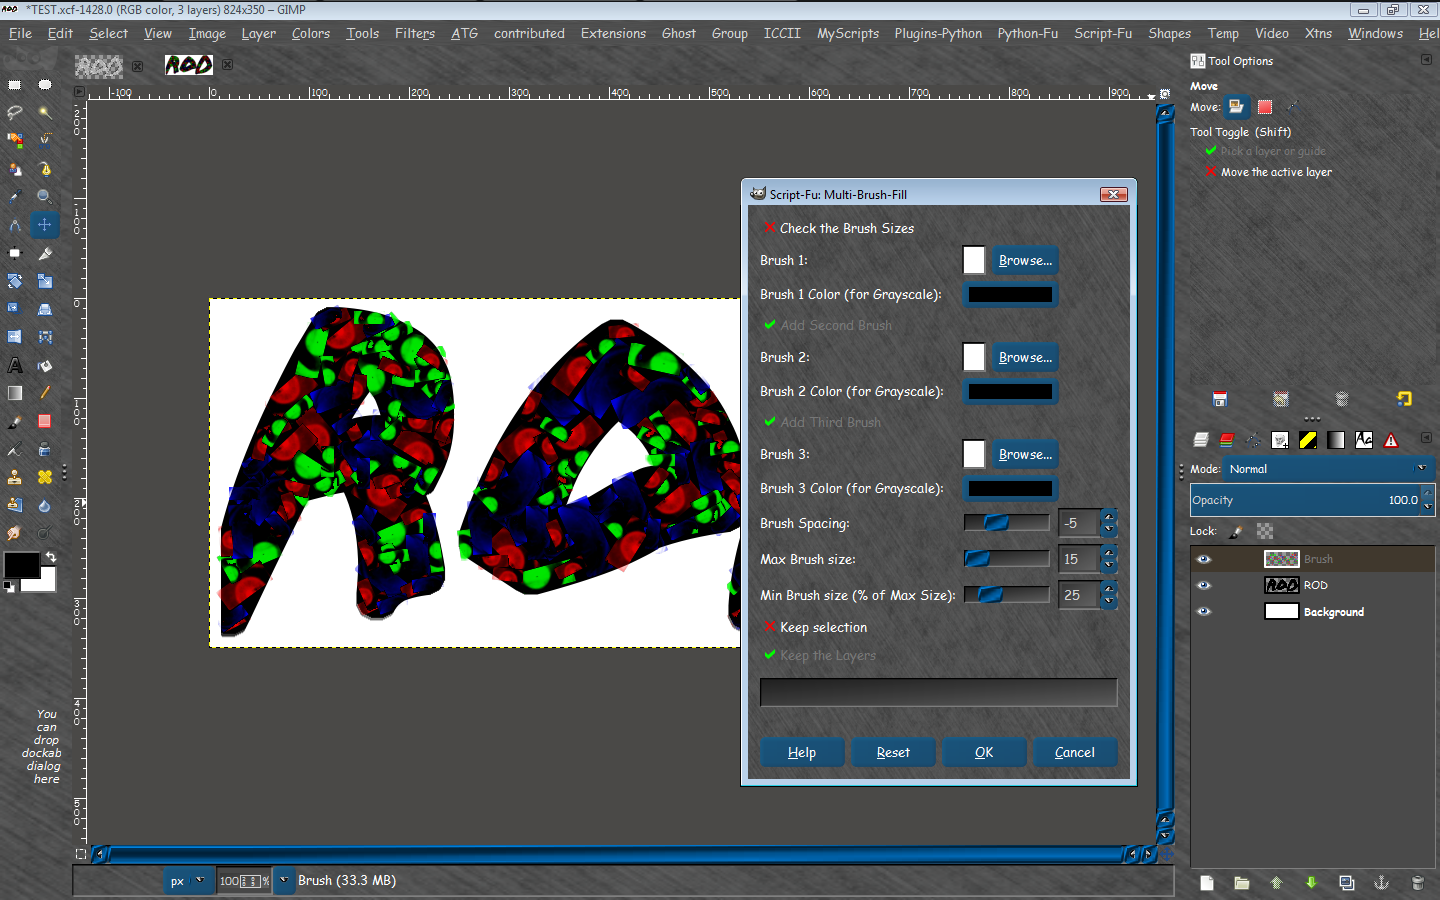Screen dimensions: 1440x900
Task: Open the layer Mode dropdown
Action: coord(1330,469)
